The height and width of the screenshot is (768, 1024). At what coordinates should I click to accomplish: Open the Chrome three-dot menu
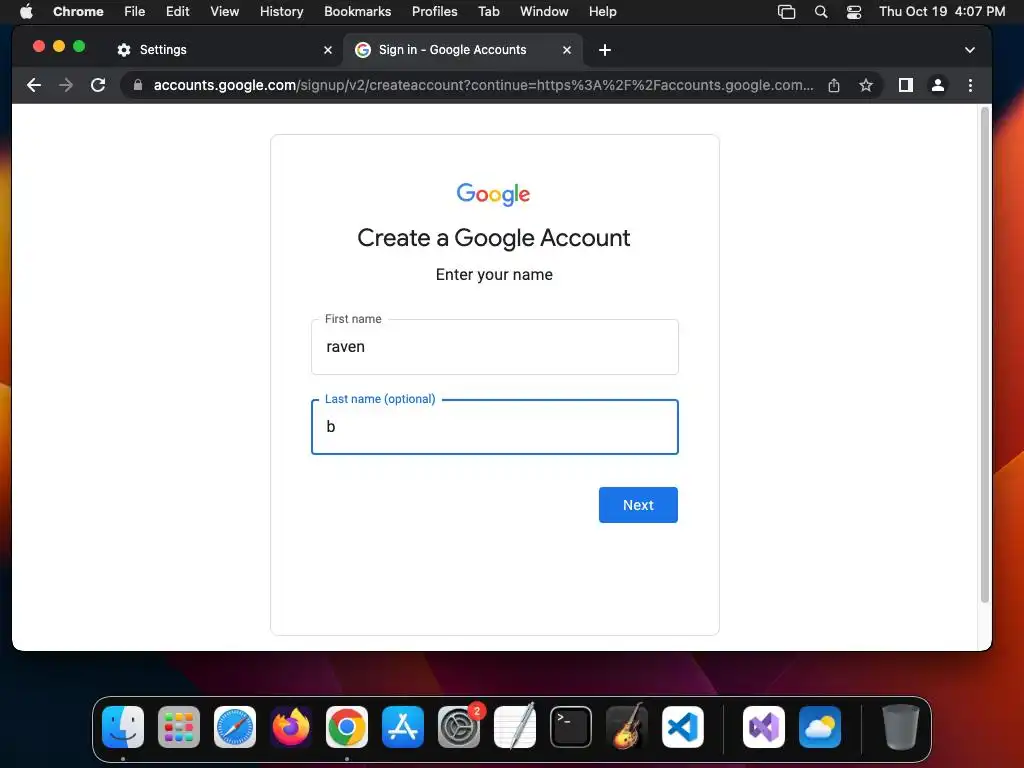[x=970, y=85]
